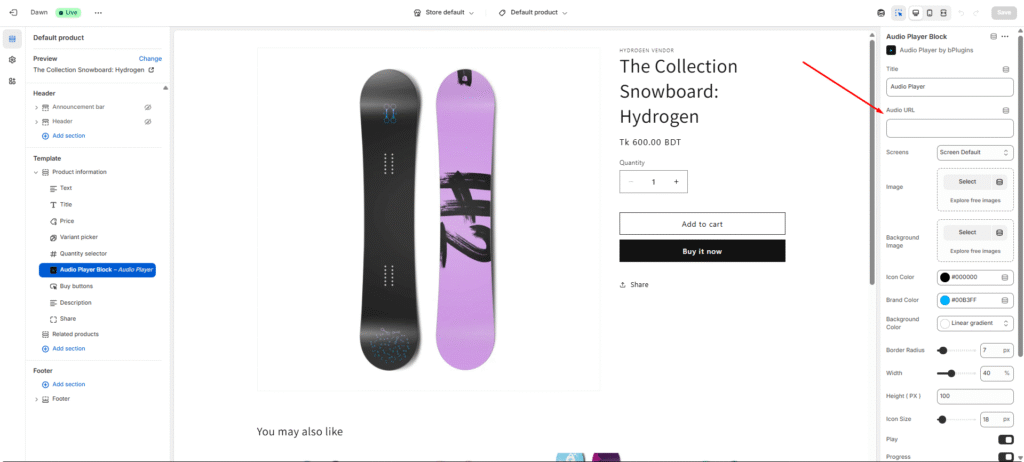Select the Description block
Viewport: 1024px width, 462px height.
[x=75, y=302]
